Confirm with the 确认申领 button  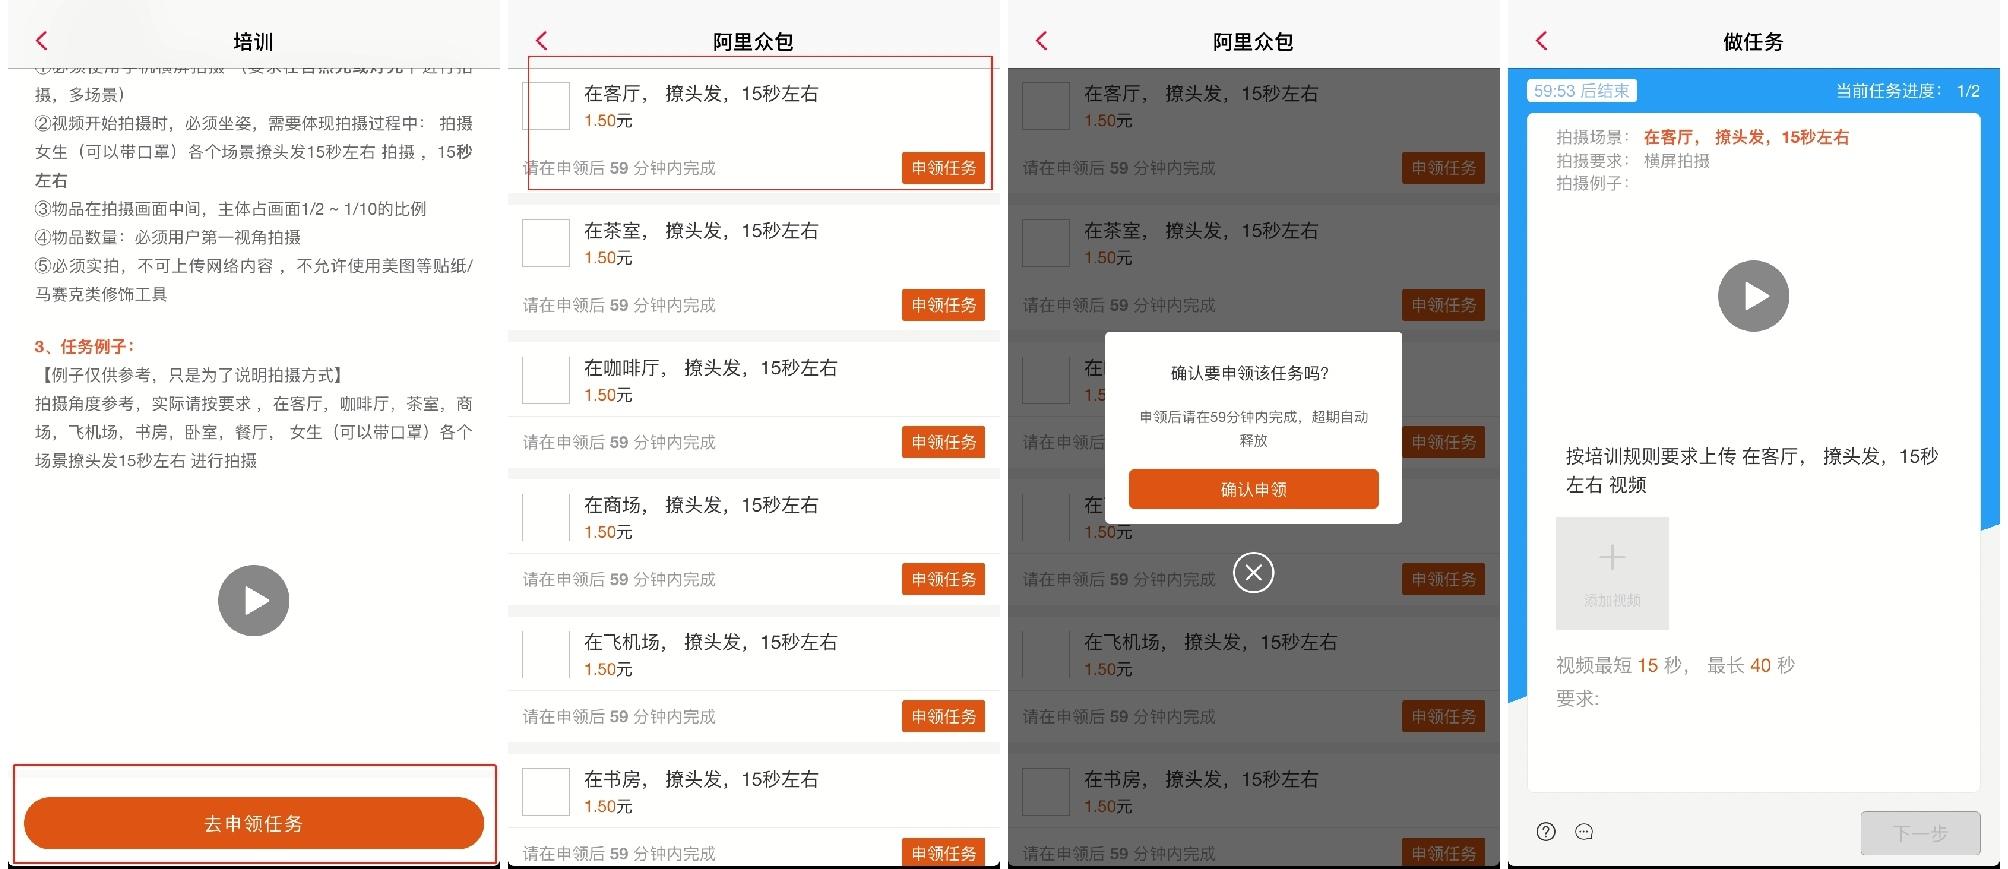click(1253, 489)
